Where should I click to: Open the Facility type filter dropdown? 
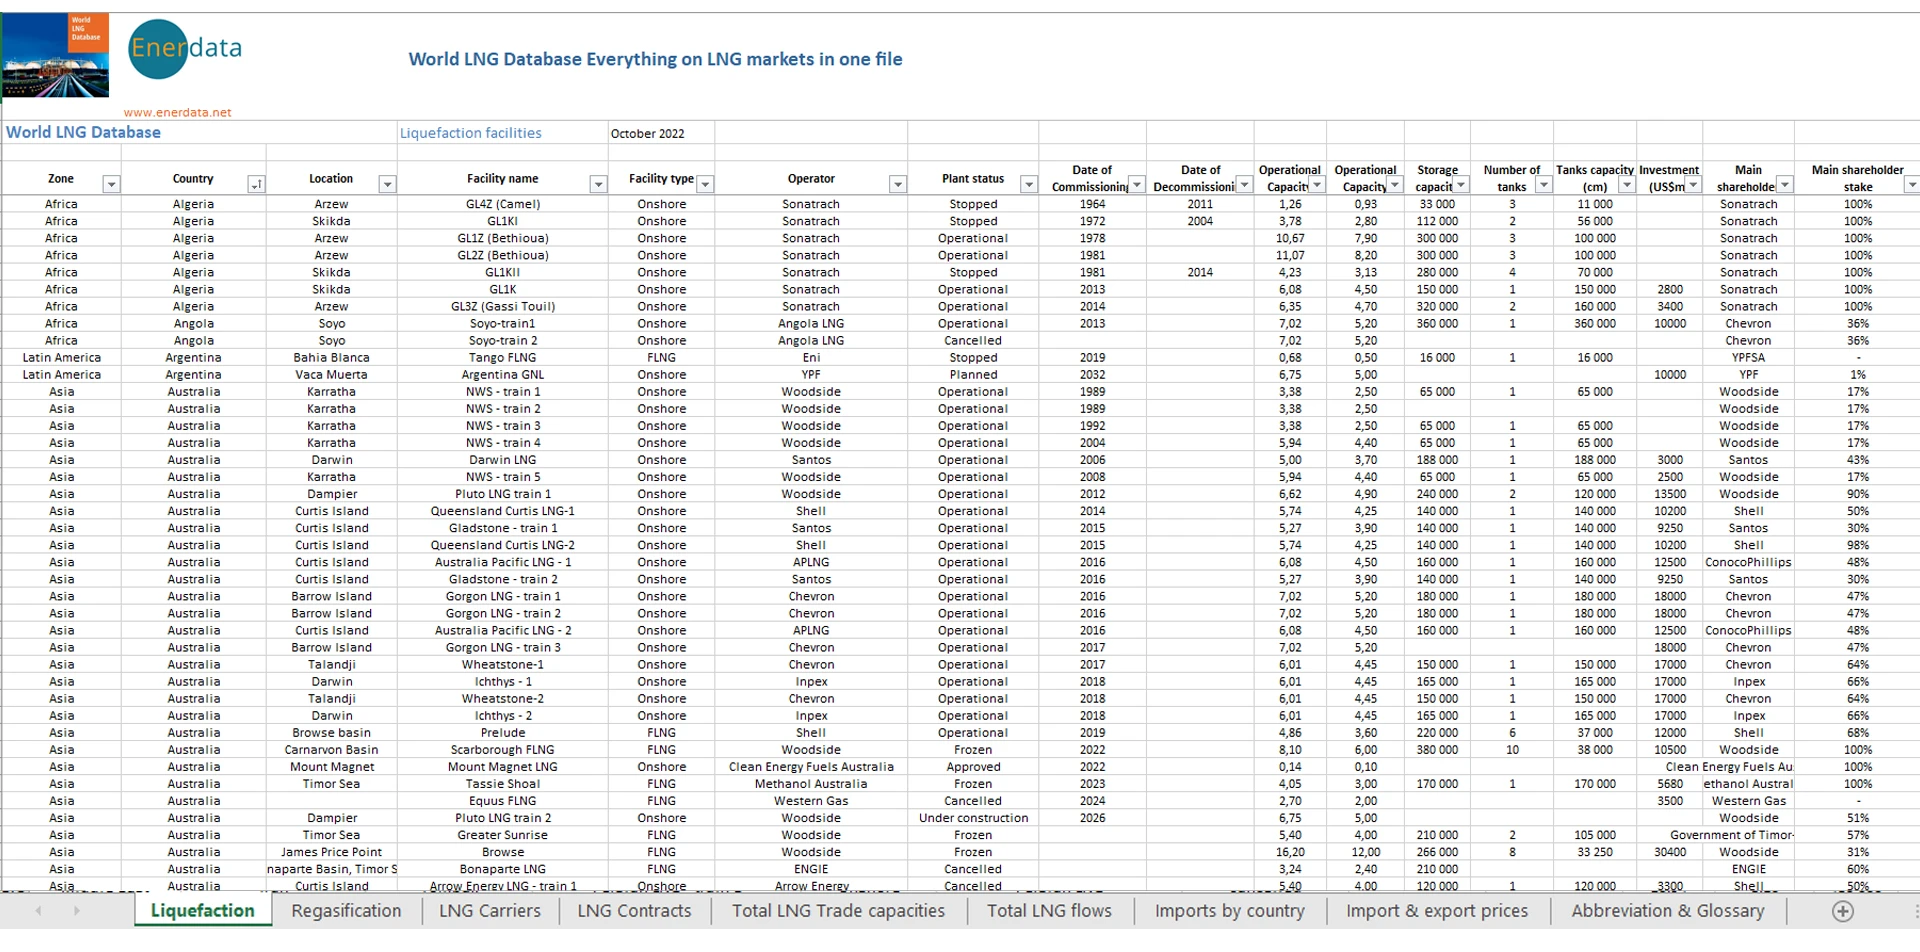pos(705,184)
